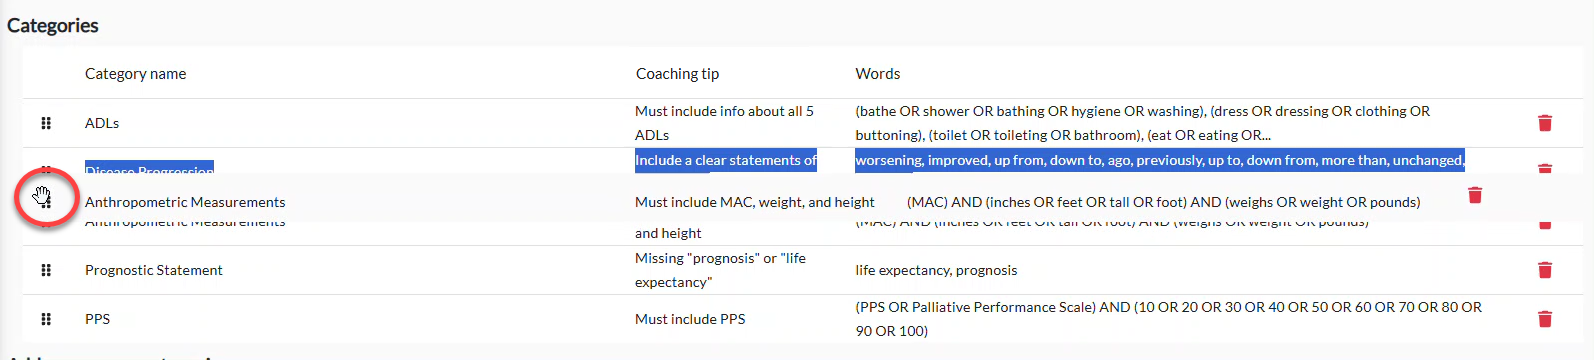Click the 'Words' column header
The width and height of the screenshot is (1594, 360).
coord(878,74)
